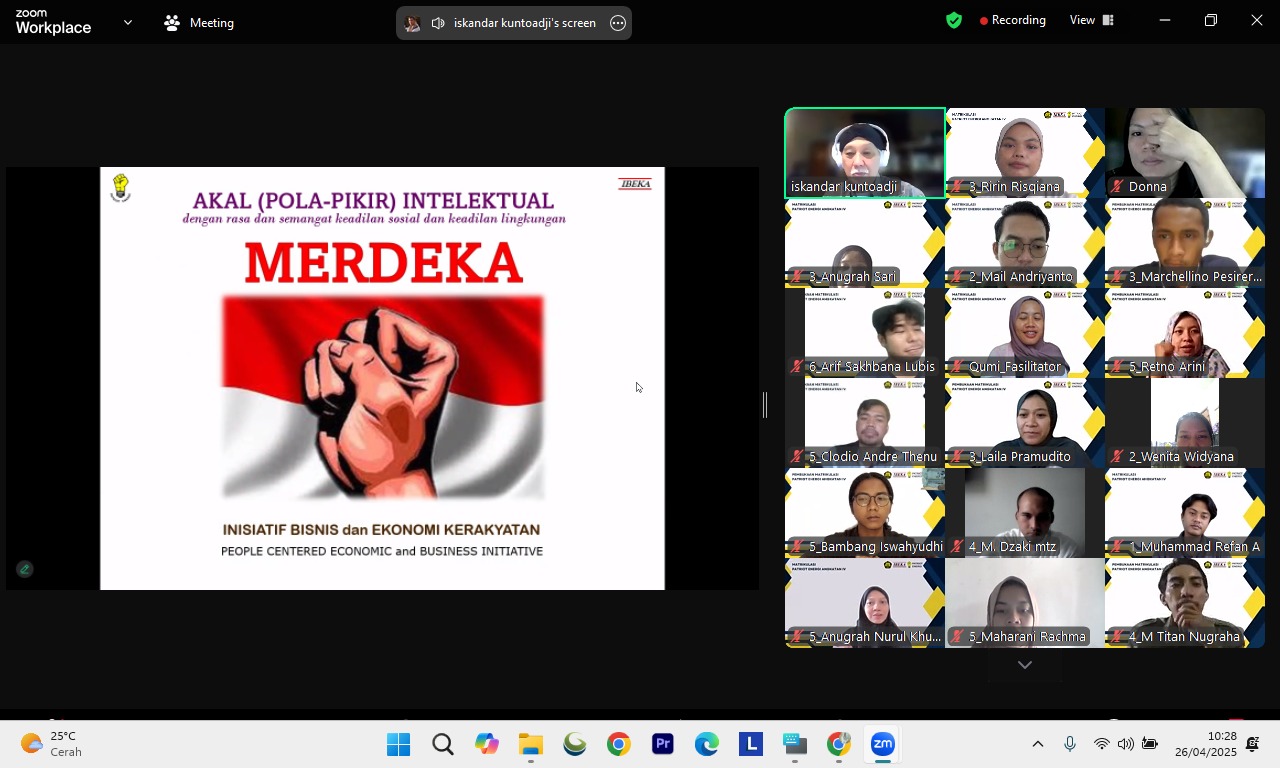Click the muted mic icon beside 5_Retno Arini
The image size is (1280, 768).
tap(1117, 367)
